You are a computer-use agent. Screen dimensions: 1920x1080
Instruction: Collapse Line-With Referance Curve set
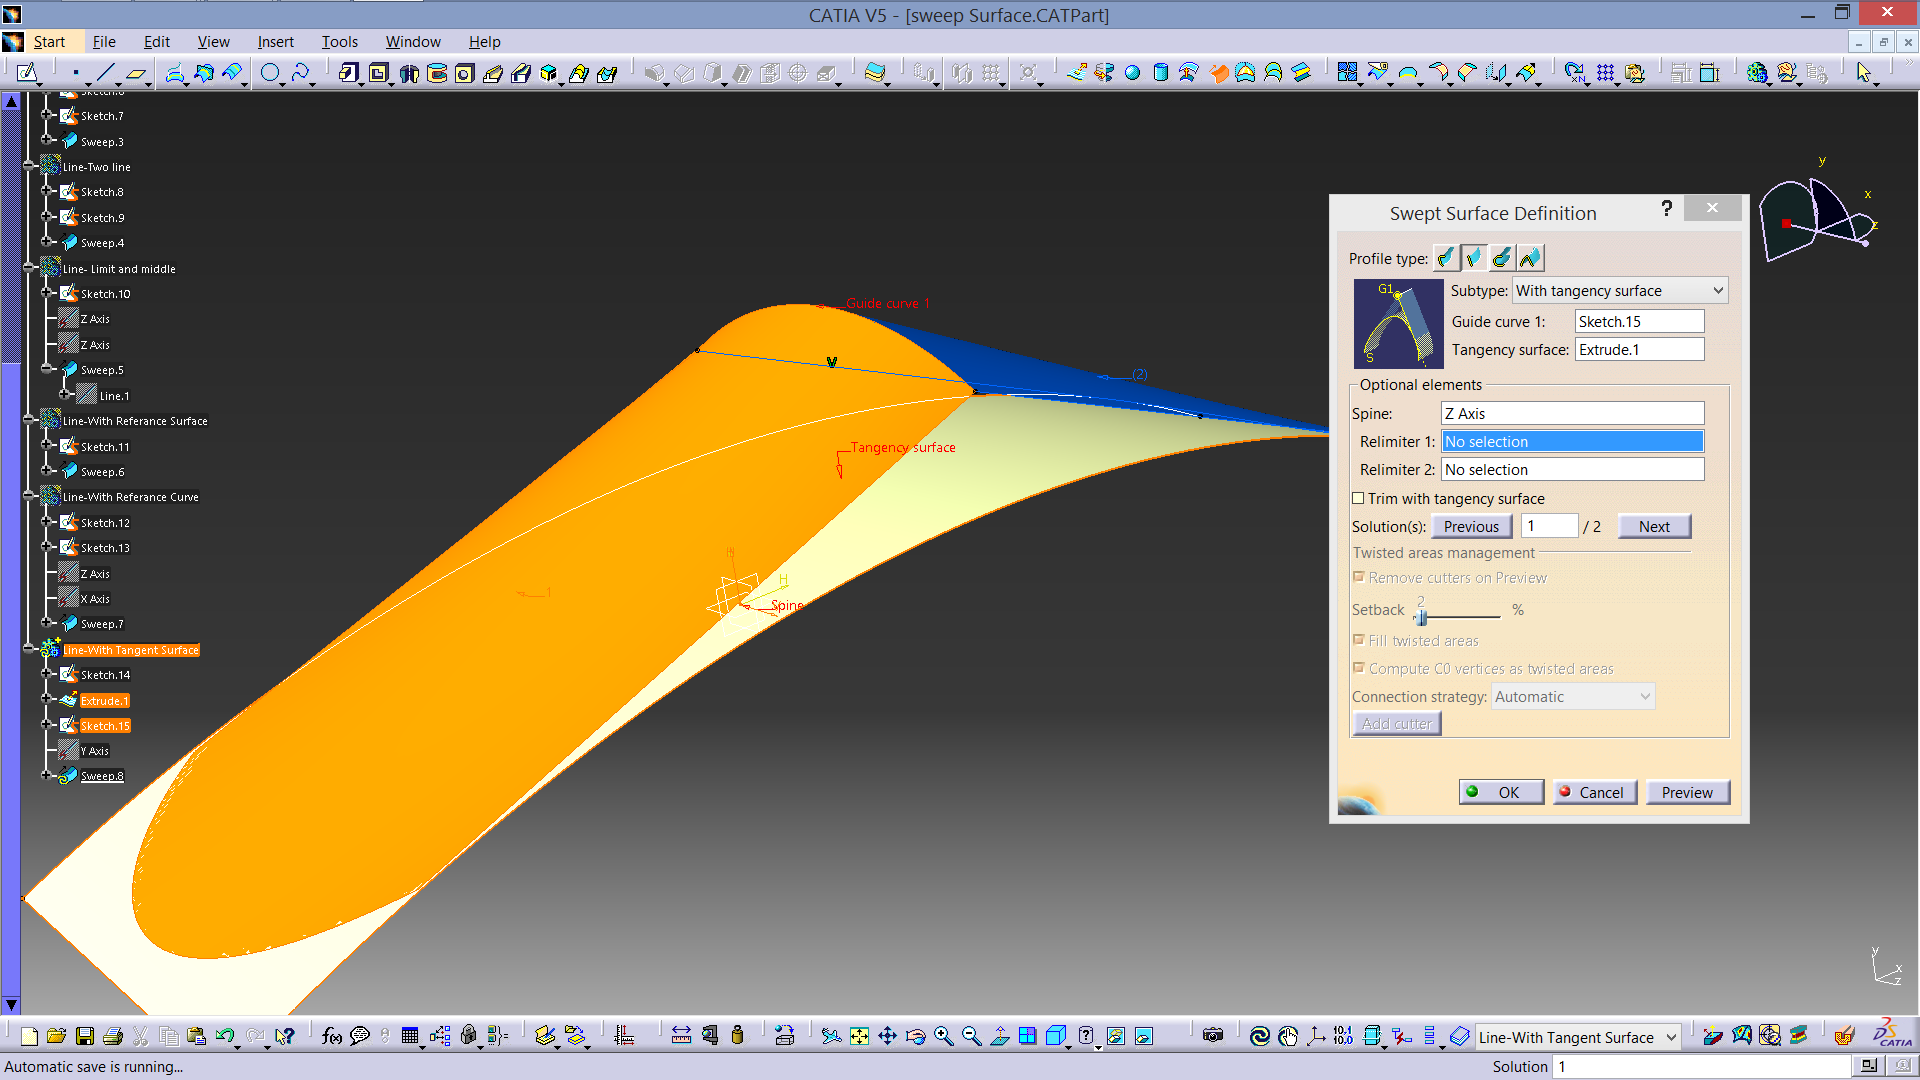(x=28, y=496)
